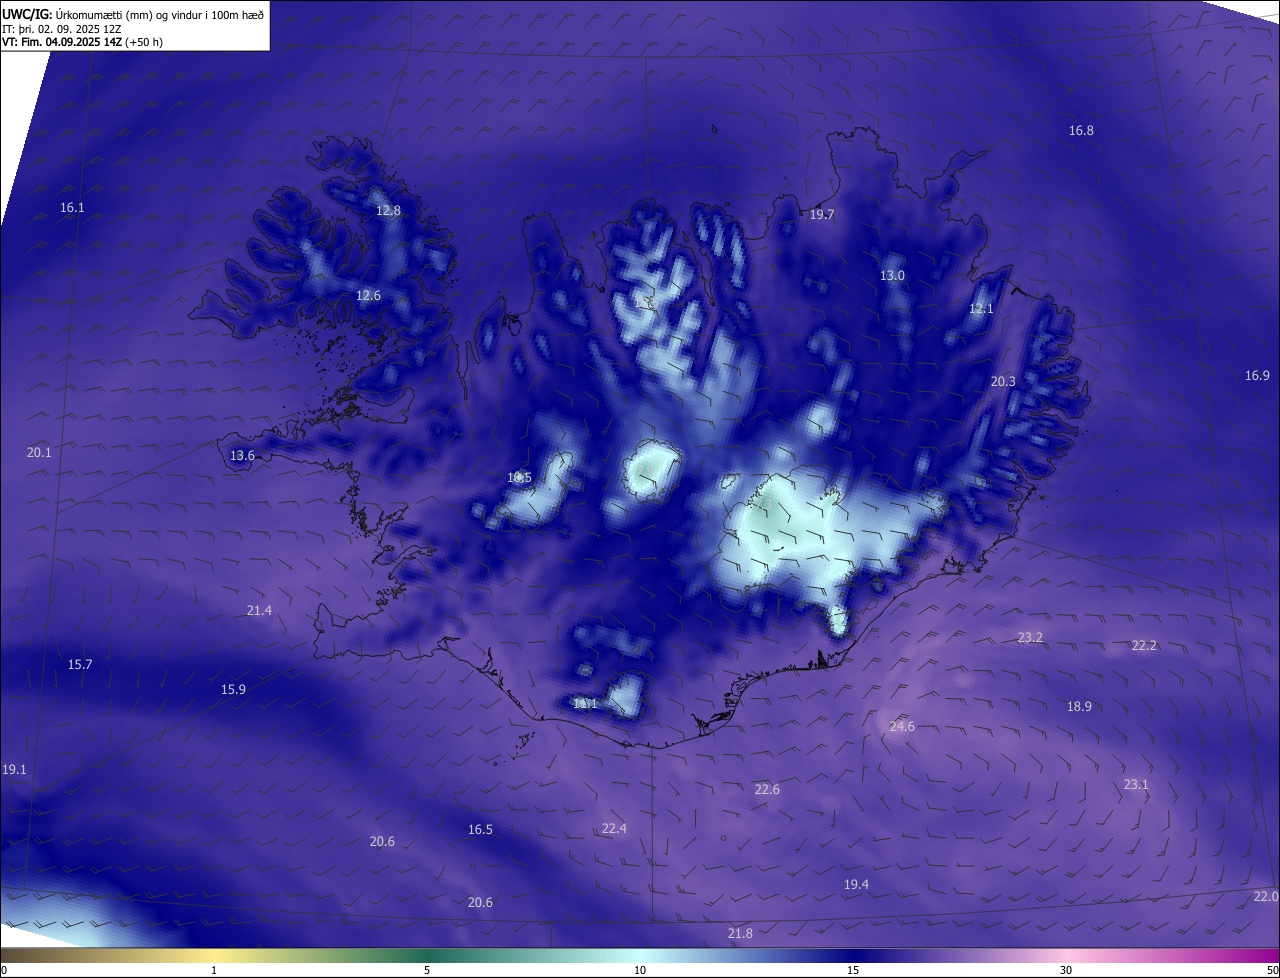Select the 19.1 value label
This screenshot has height=978, width=1280.
point(14,770)
